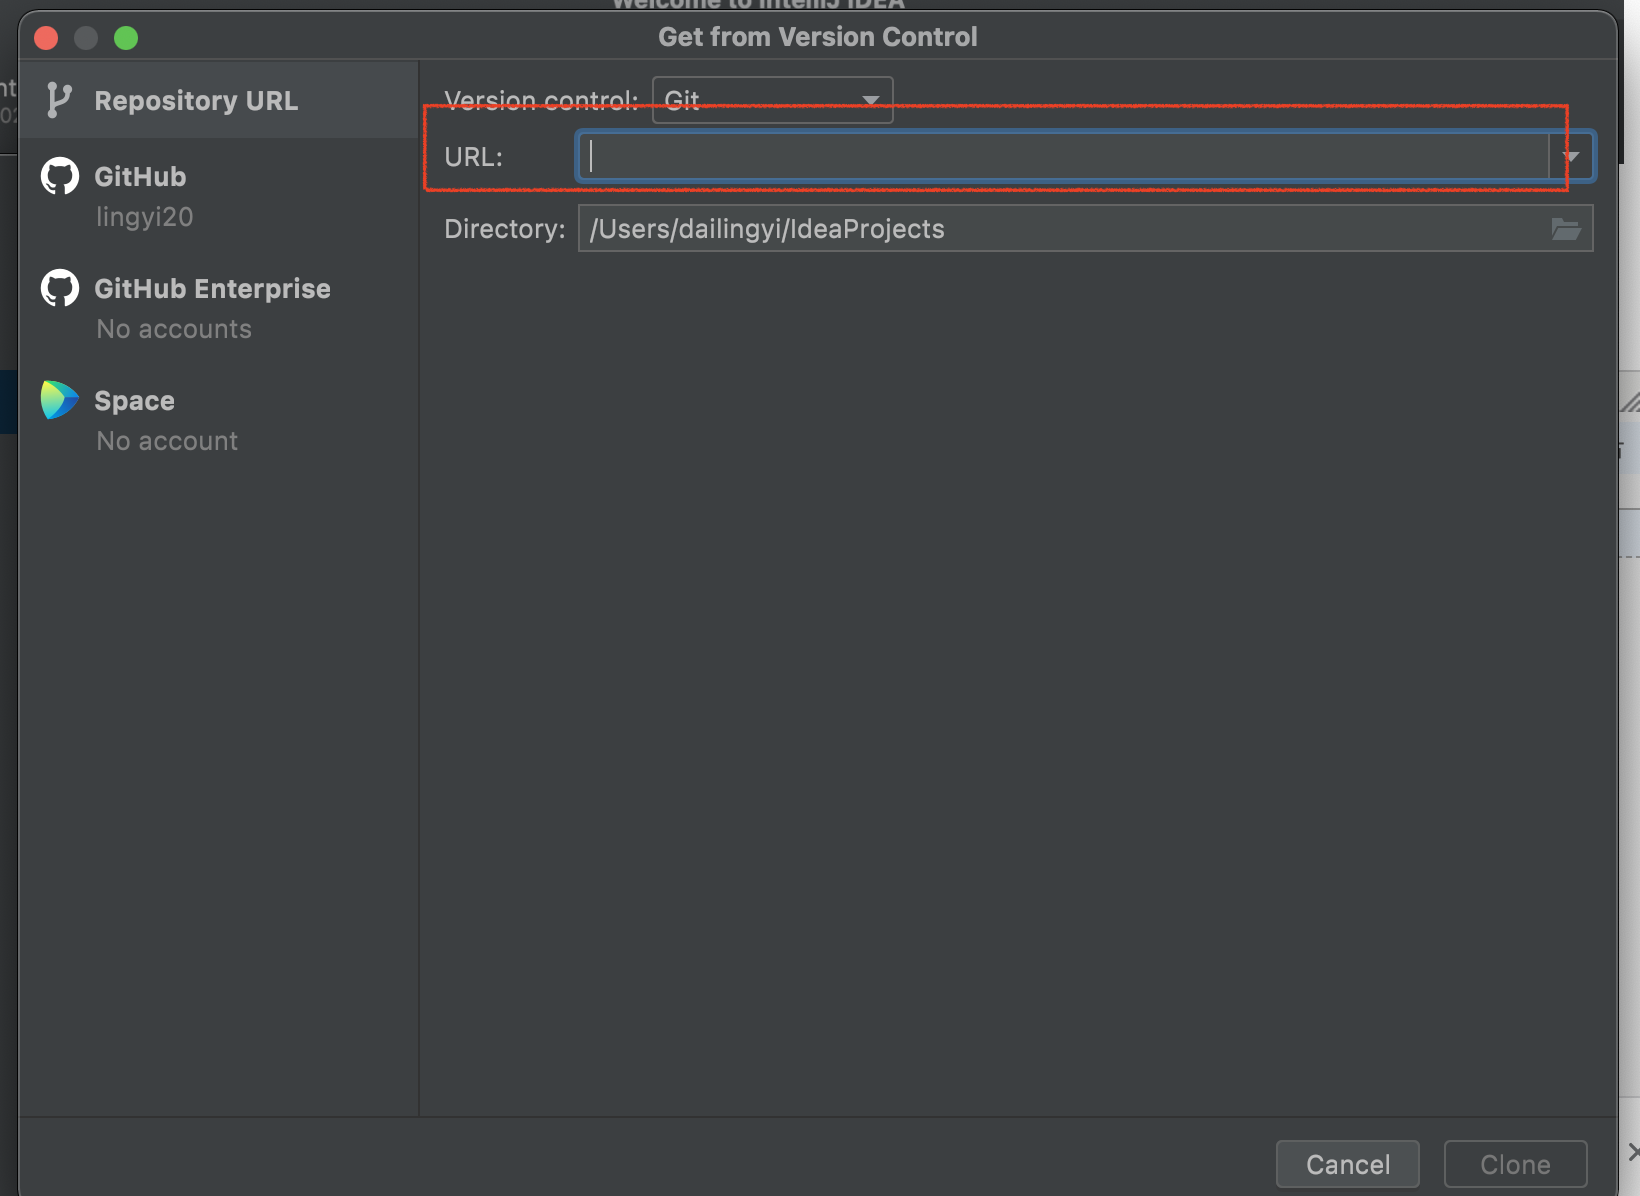The height and width of the screenshot is (1196, 1640).
Task: Click the gray minimize window button
Action: click(x=86, y=38)
